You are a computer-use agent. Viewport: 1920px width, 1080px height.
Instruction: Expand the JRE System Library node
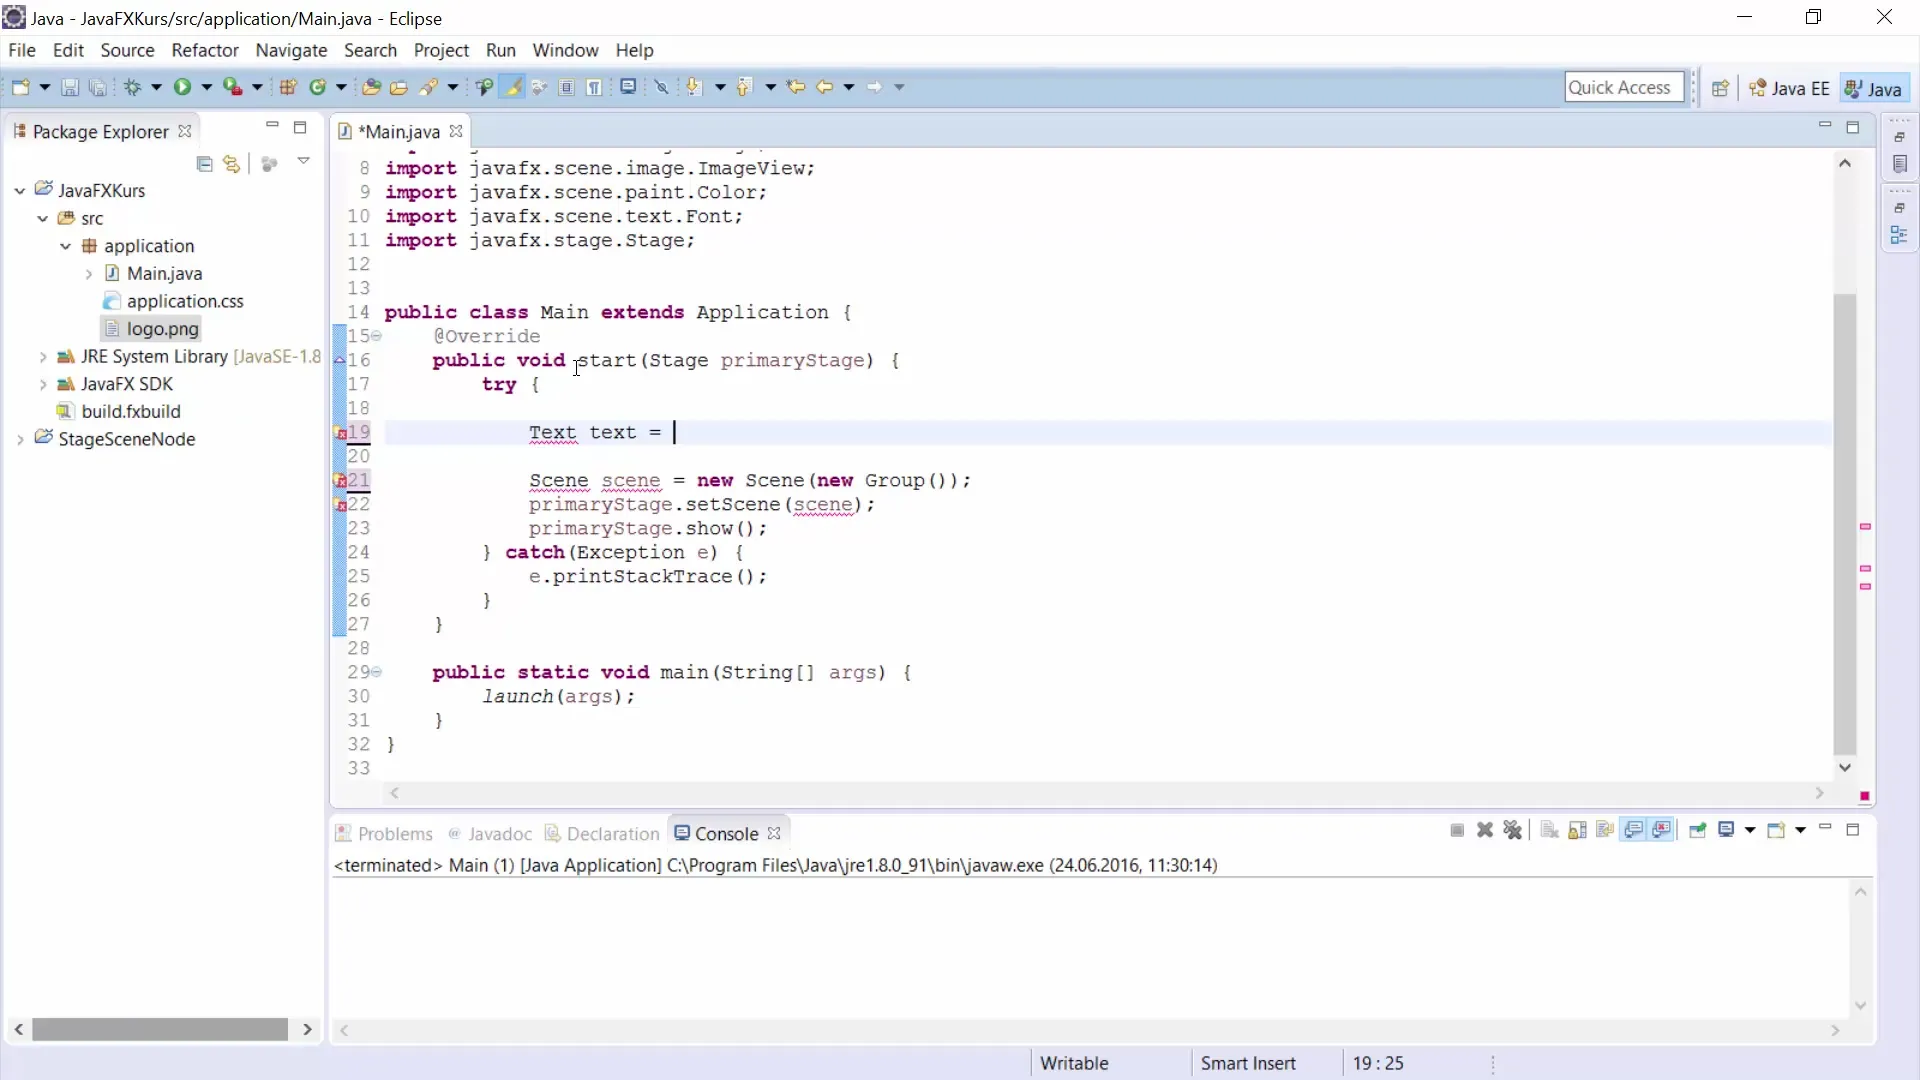(43, 356)
